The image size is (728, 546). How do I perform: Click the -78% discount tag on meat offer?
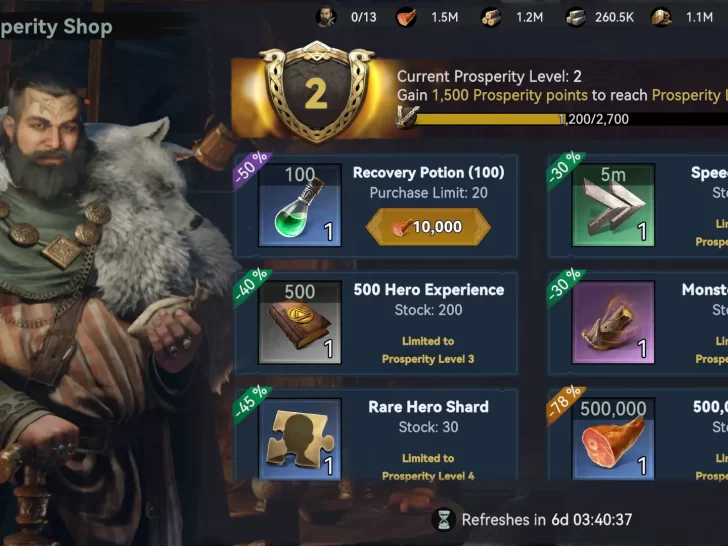(x=565, y=404)
